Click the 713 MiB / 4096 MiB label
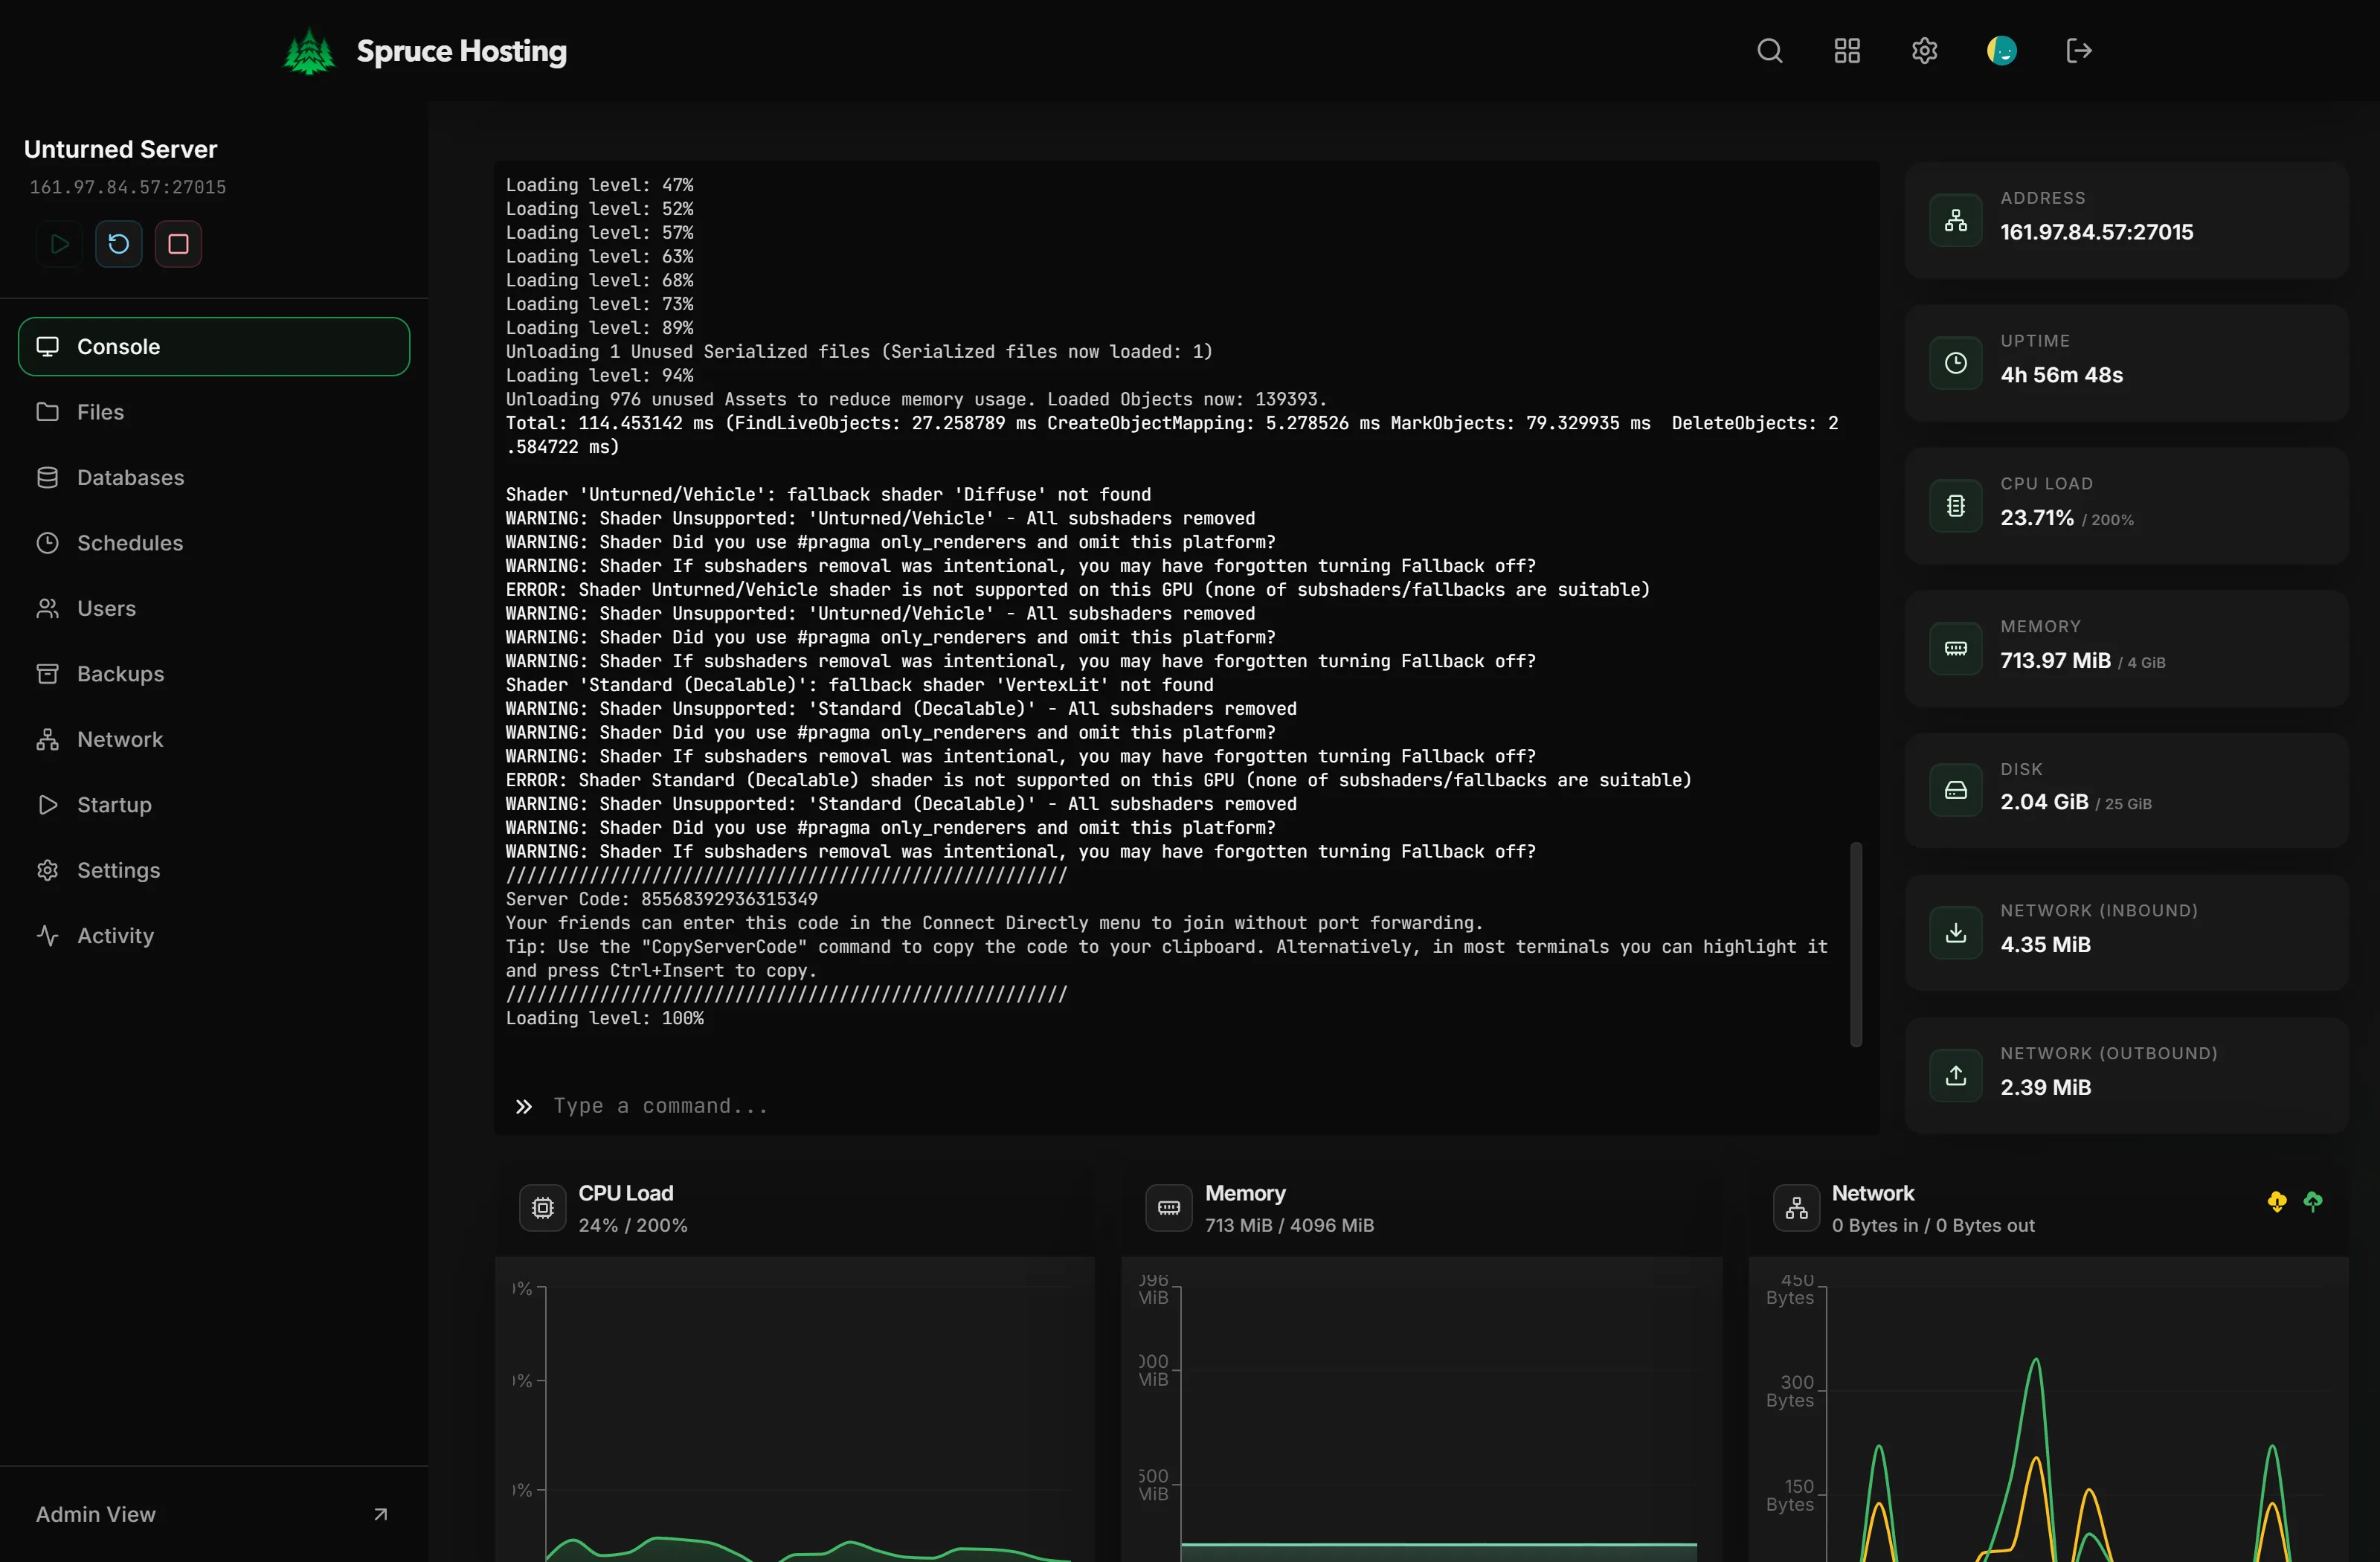The image size is (2380, 1562). click(1289, 1225)
